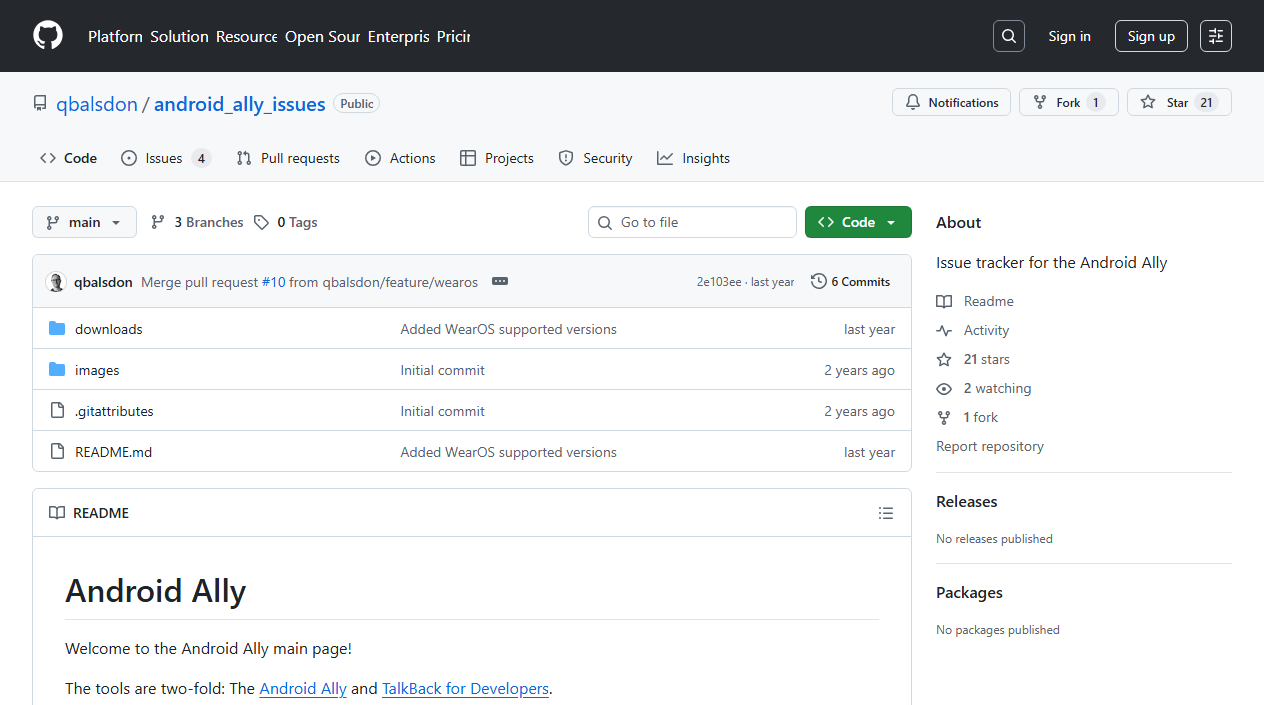Image resolution: width=1264 pixels, height=705 pixels.
Task: View 1 fork link in sidebar
Action: click(967, 417)
